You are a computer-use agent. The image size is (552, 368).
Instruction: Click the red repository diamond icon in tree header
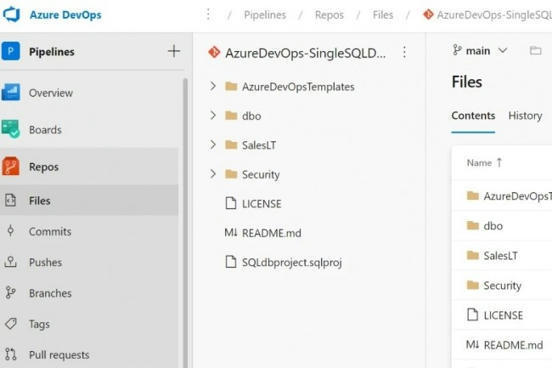coord(214,52)
